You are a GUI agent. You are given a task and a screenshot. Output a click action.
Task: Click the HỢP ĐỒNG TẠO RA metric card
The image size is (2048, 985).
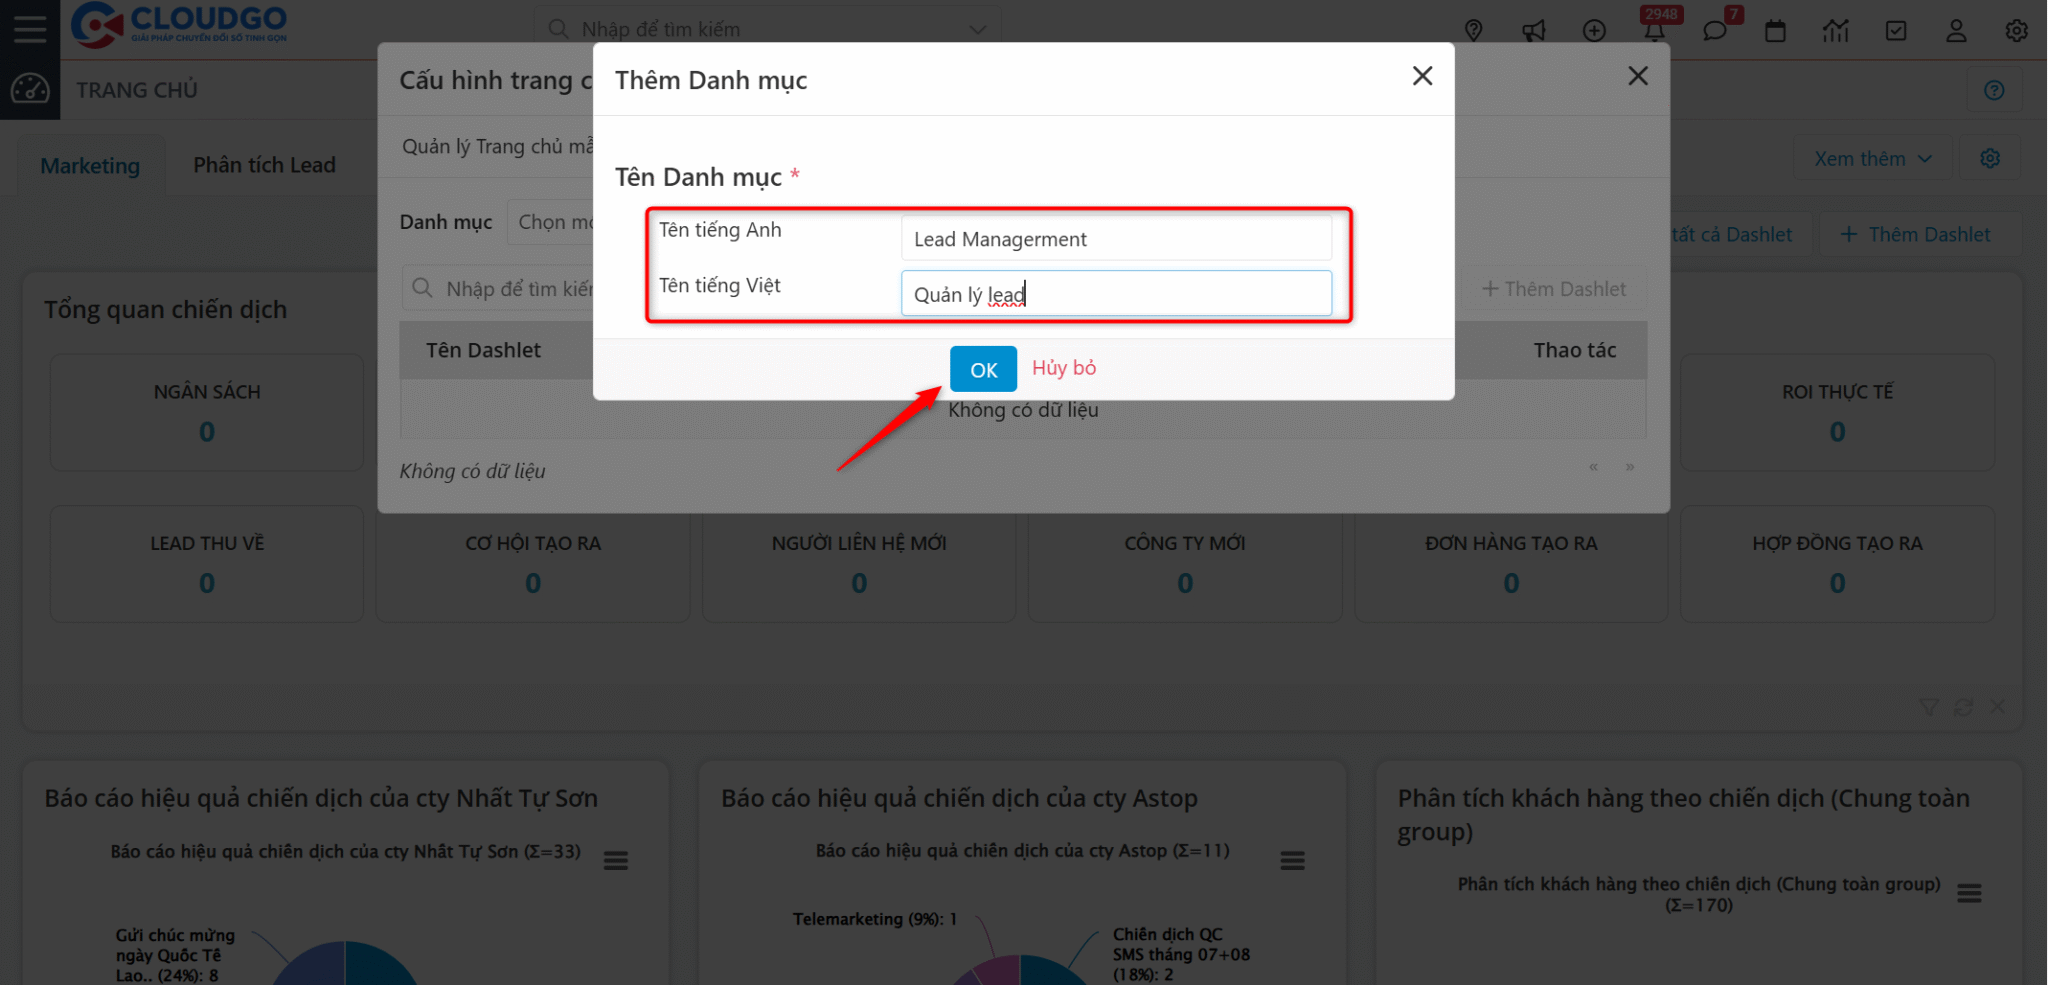coord(1837,564)
